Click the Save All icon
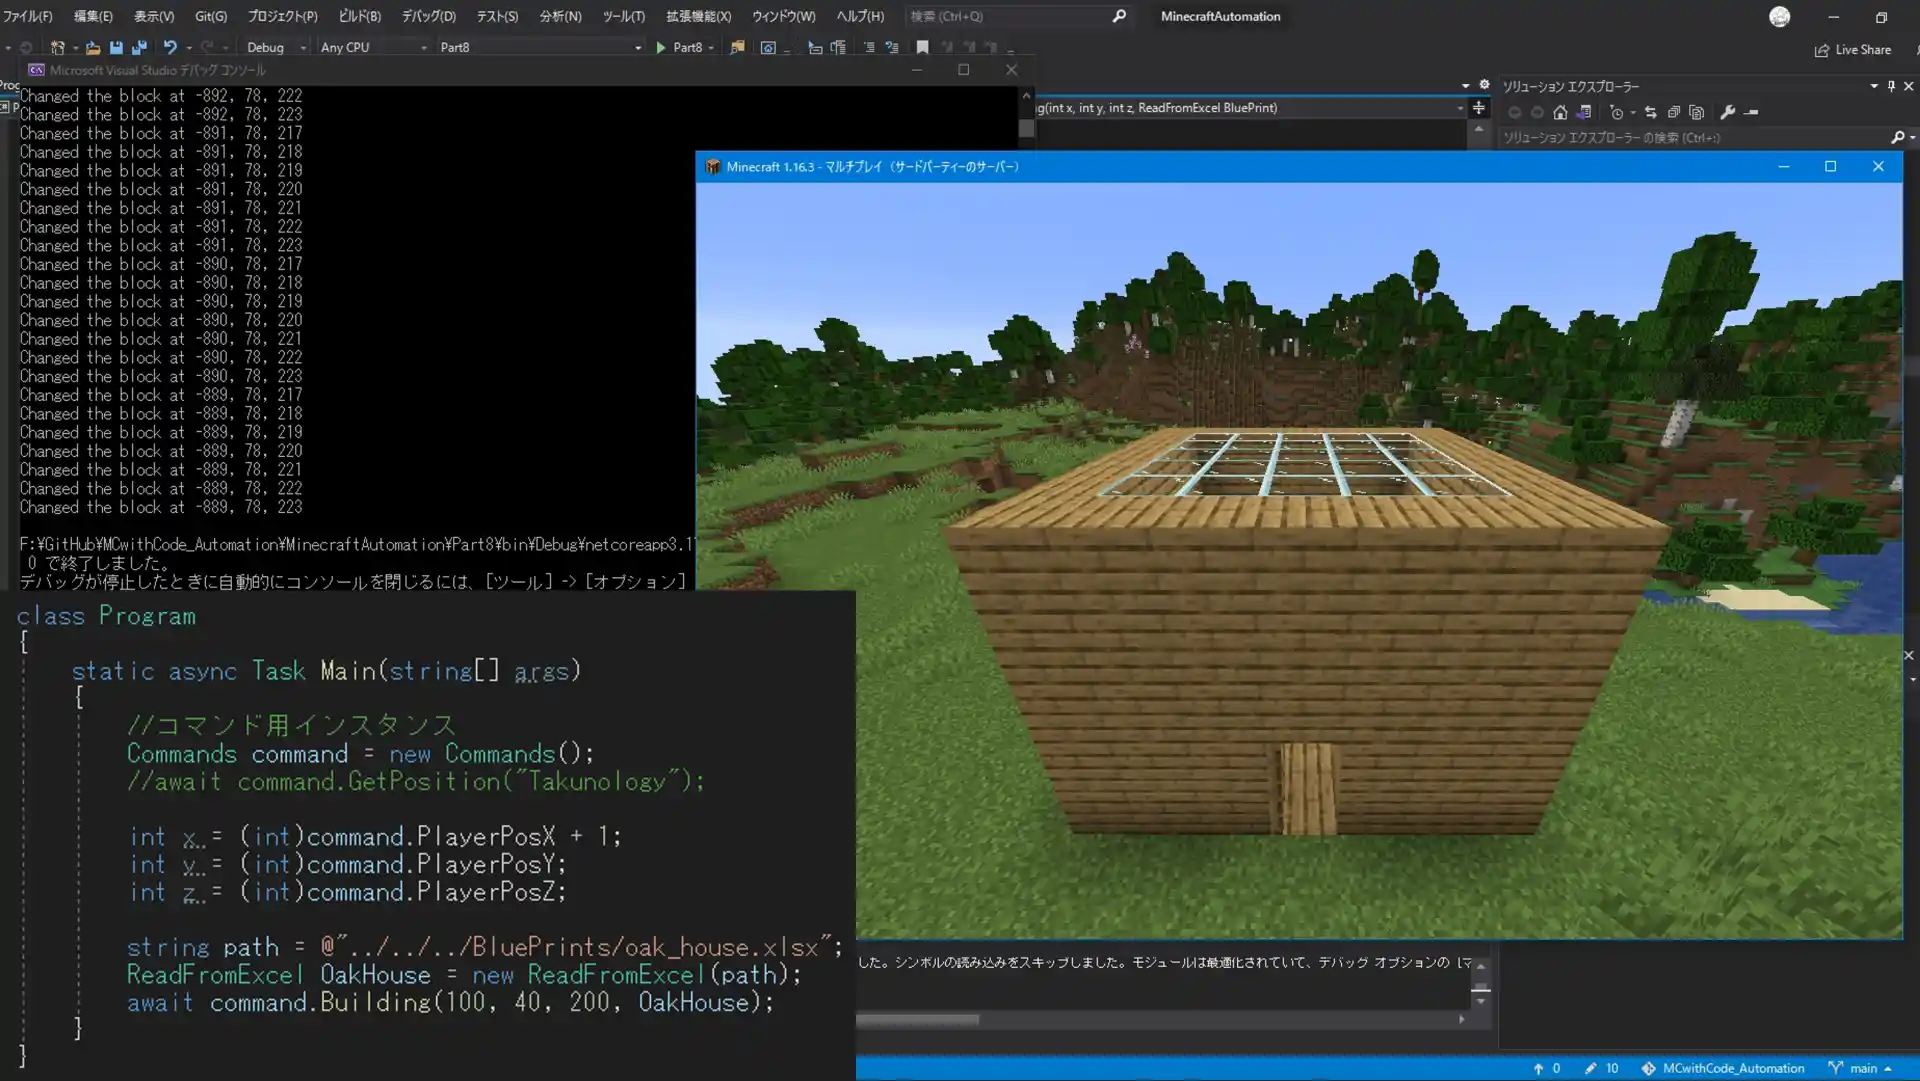 click(139, 47)
